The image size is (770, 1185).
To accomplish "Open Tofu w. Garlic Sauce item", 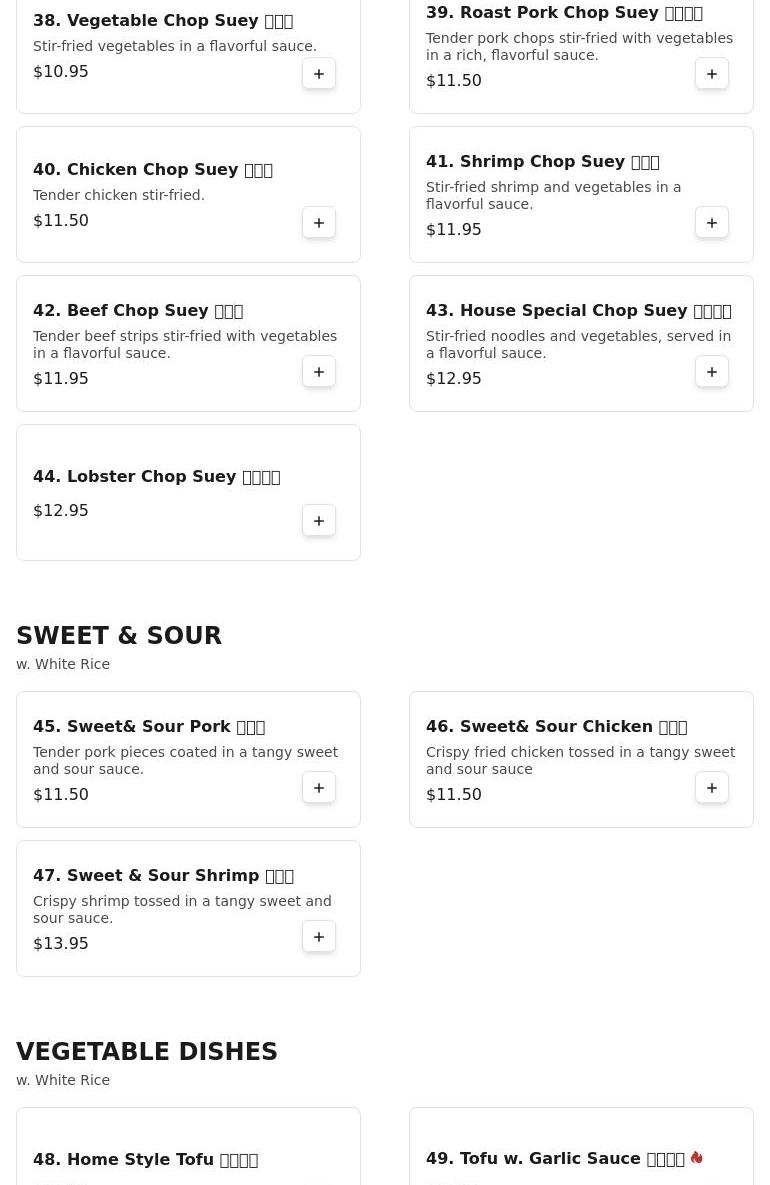I will 555,1159.
